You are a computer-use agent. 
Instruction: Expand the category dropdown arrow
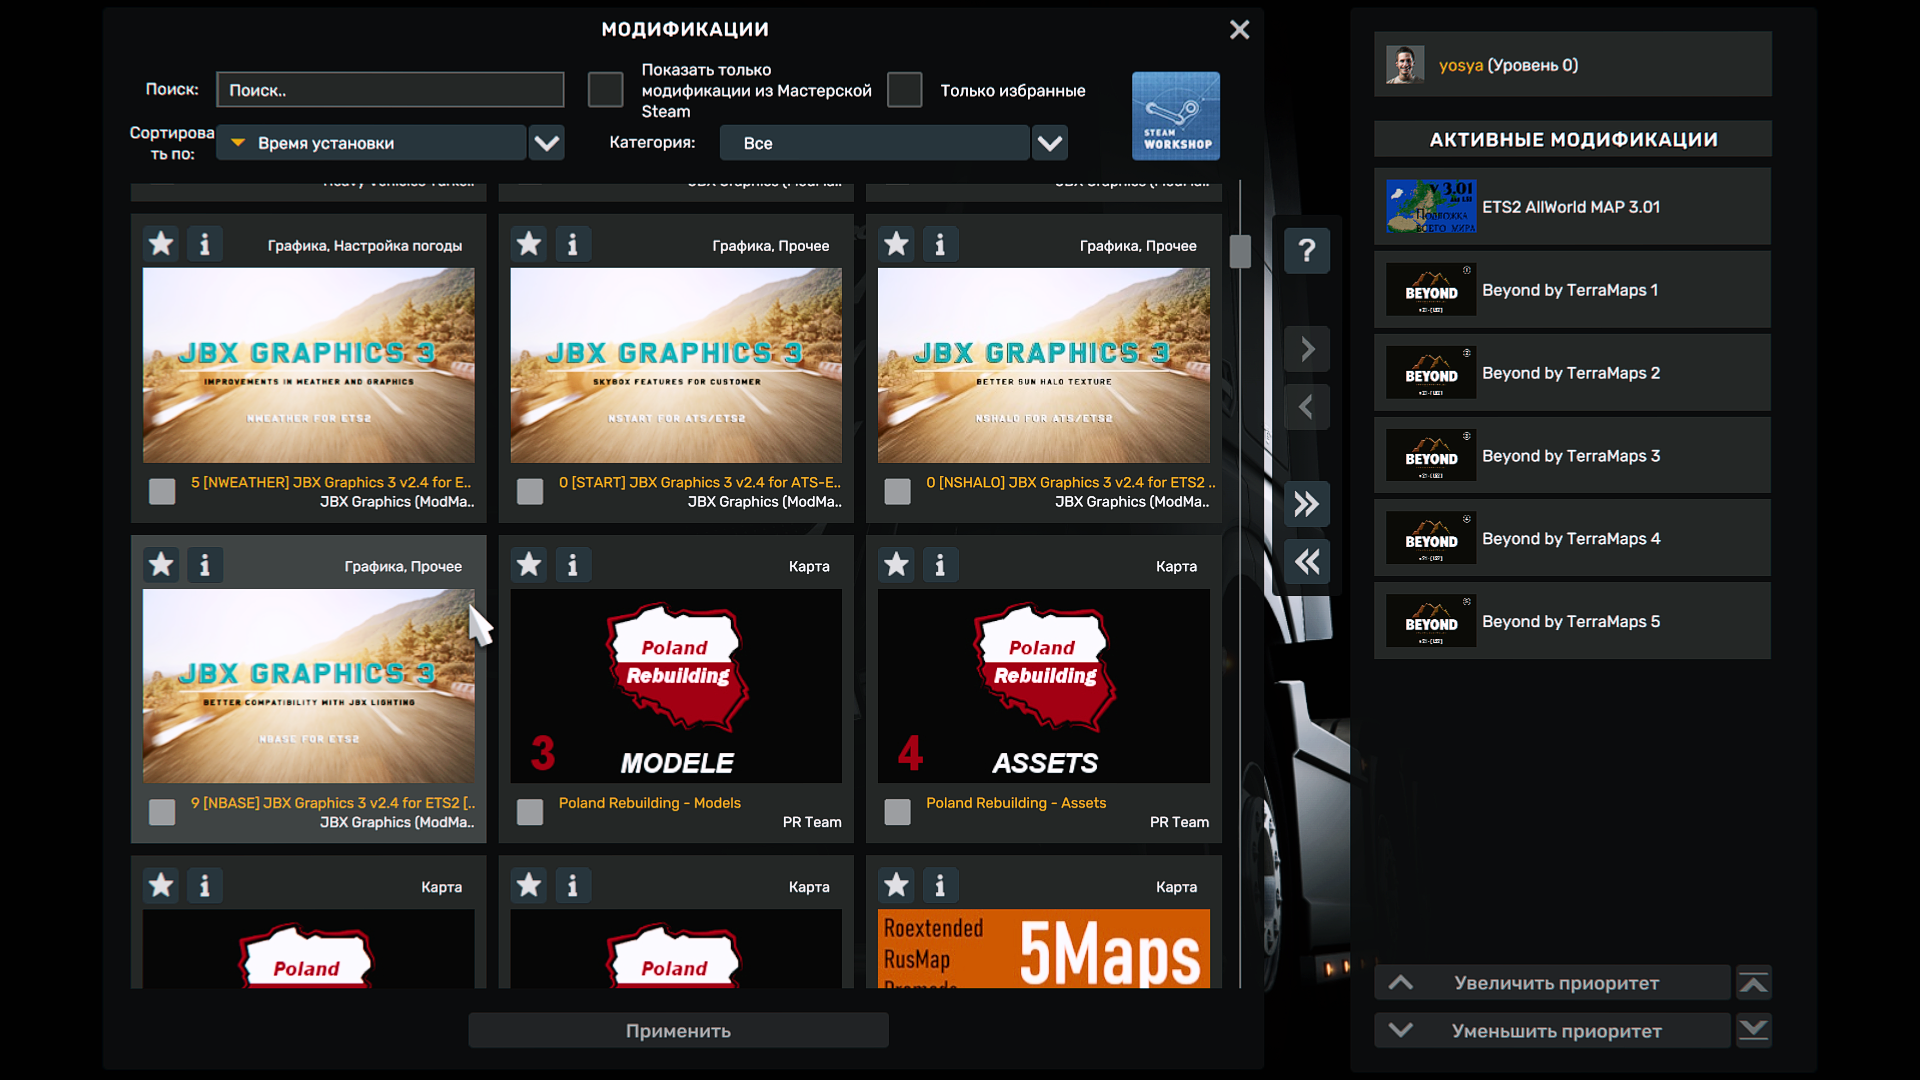pos(1049,143)
